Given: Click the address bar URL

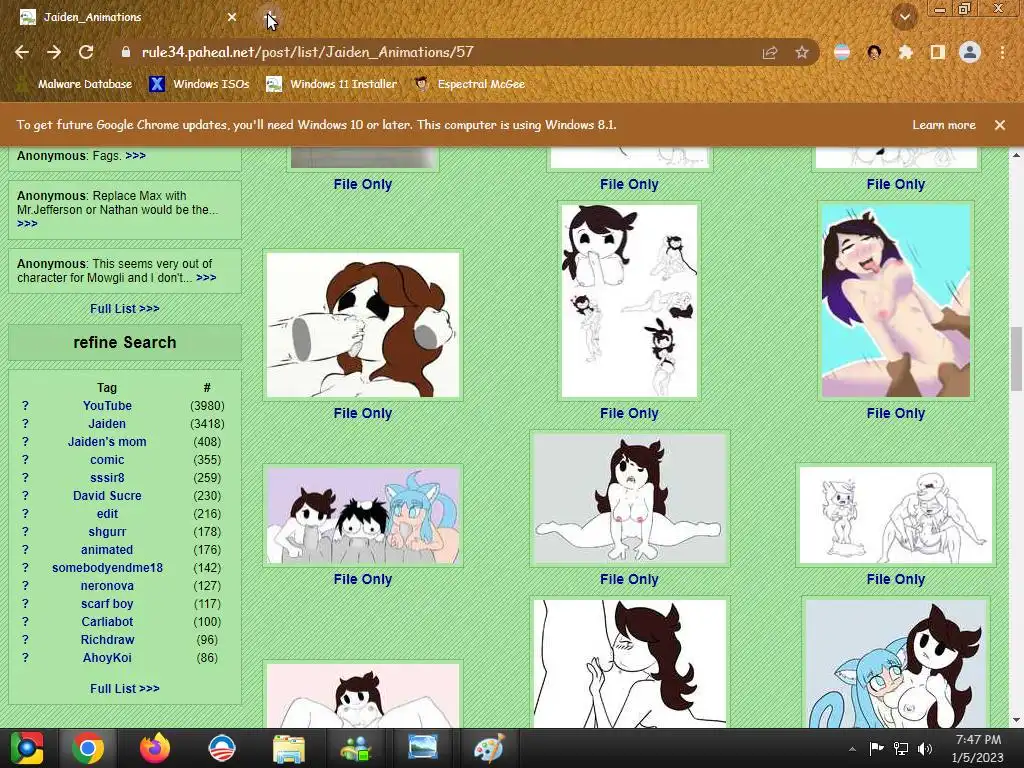Looking at the screenshot, I should (x=307, y=52).
